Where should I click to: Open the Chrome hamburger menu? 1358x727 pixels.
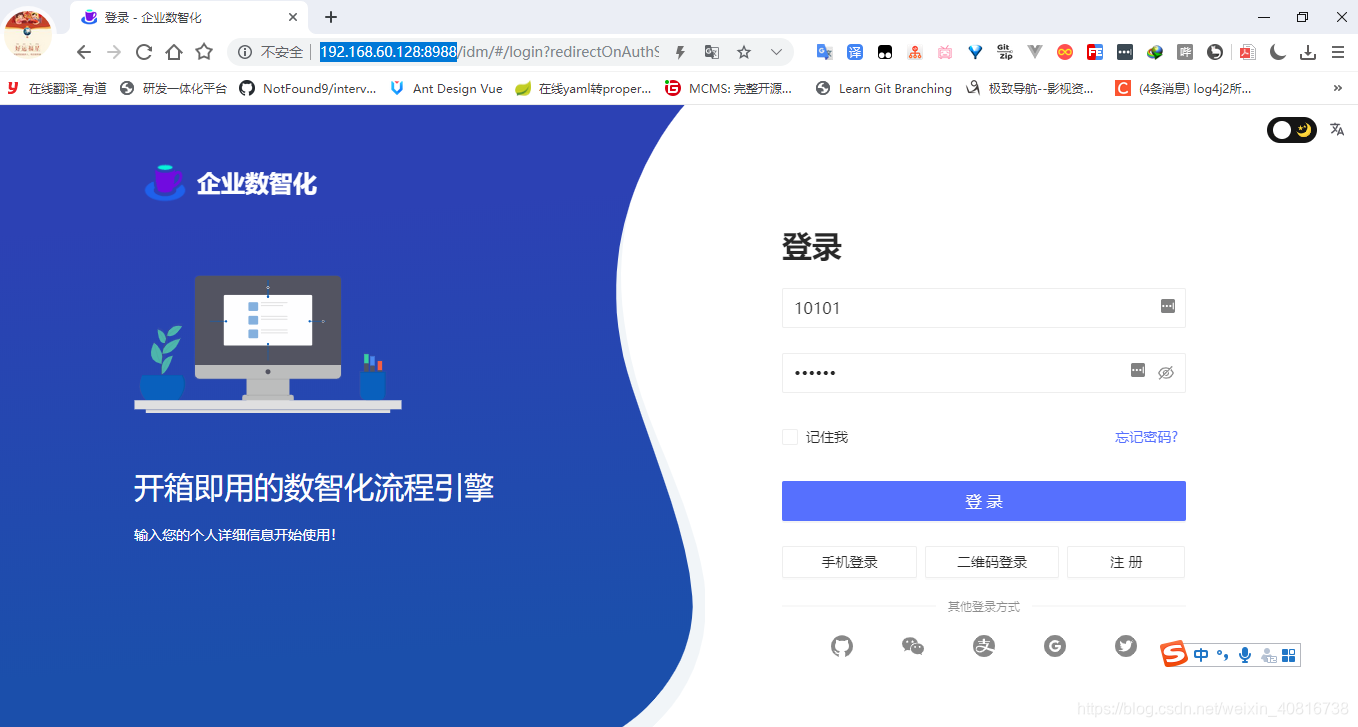pos(1338,51)
